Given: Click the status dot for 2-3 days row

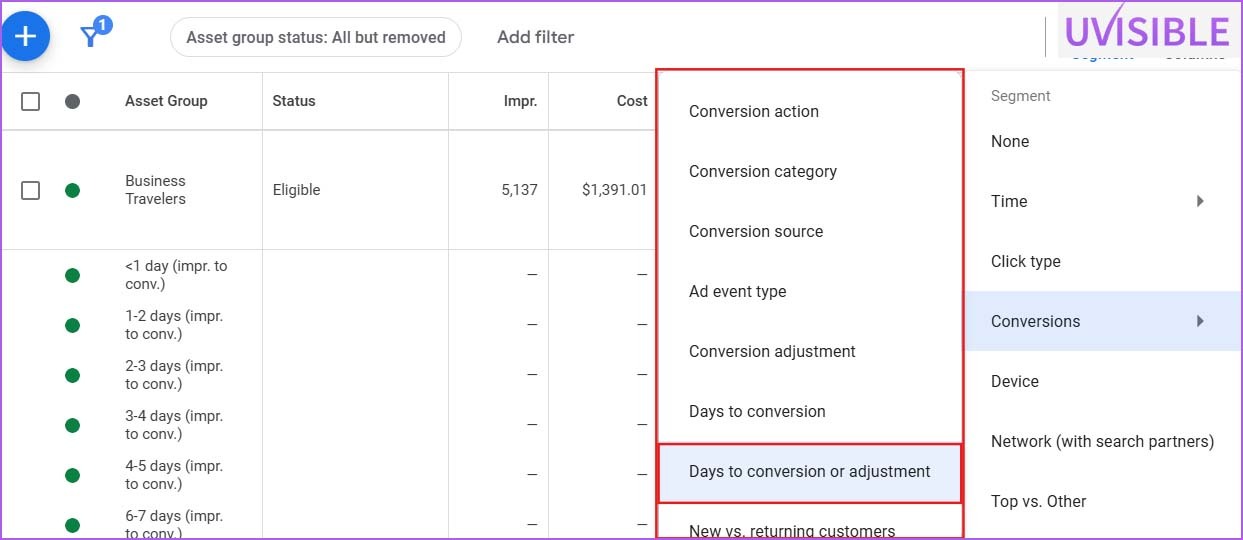Looking at the screenshot, I should coord(72,375).
